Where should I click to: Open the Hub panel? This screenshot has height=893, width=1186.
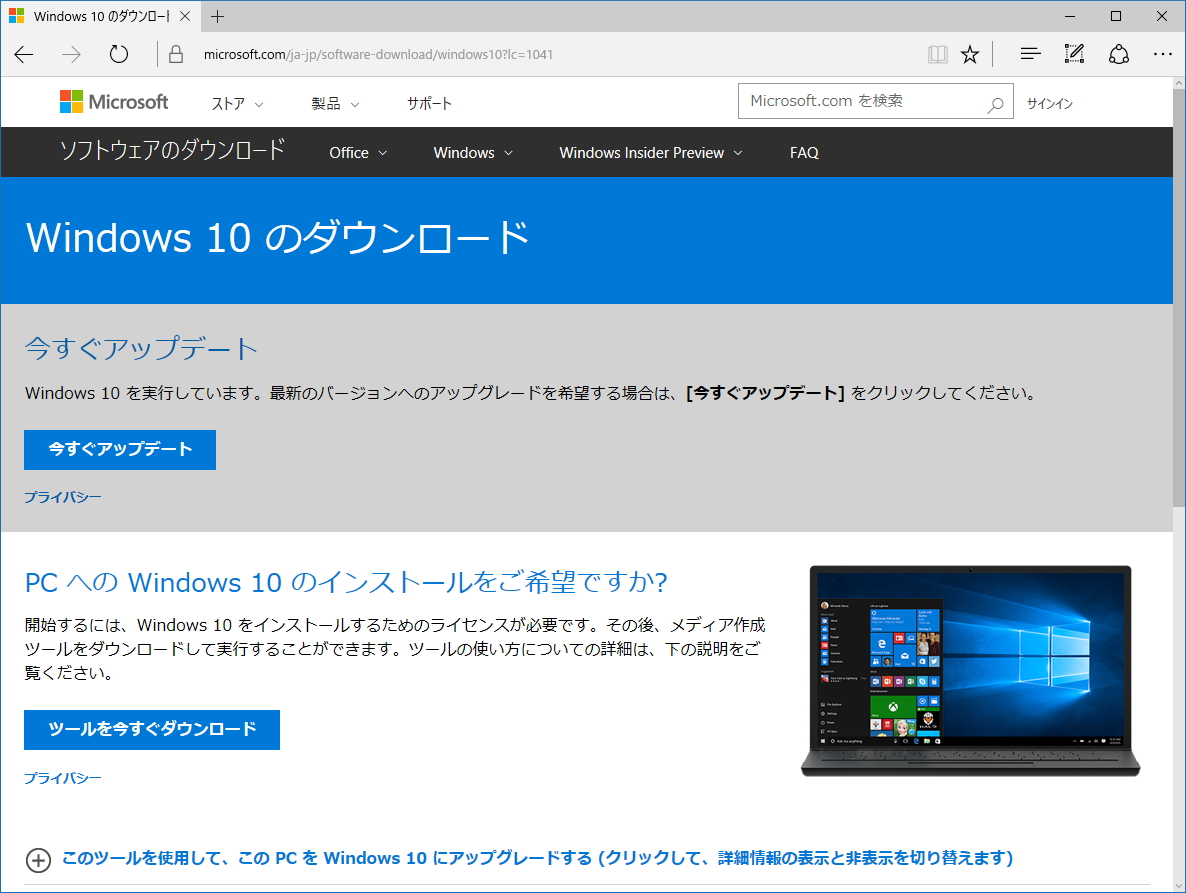pos(1029,54)
